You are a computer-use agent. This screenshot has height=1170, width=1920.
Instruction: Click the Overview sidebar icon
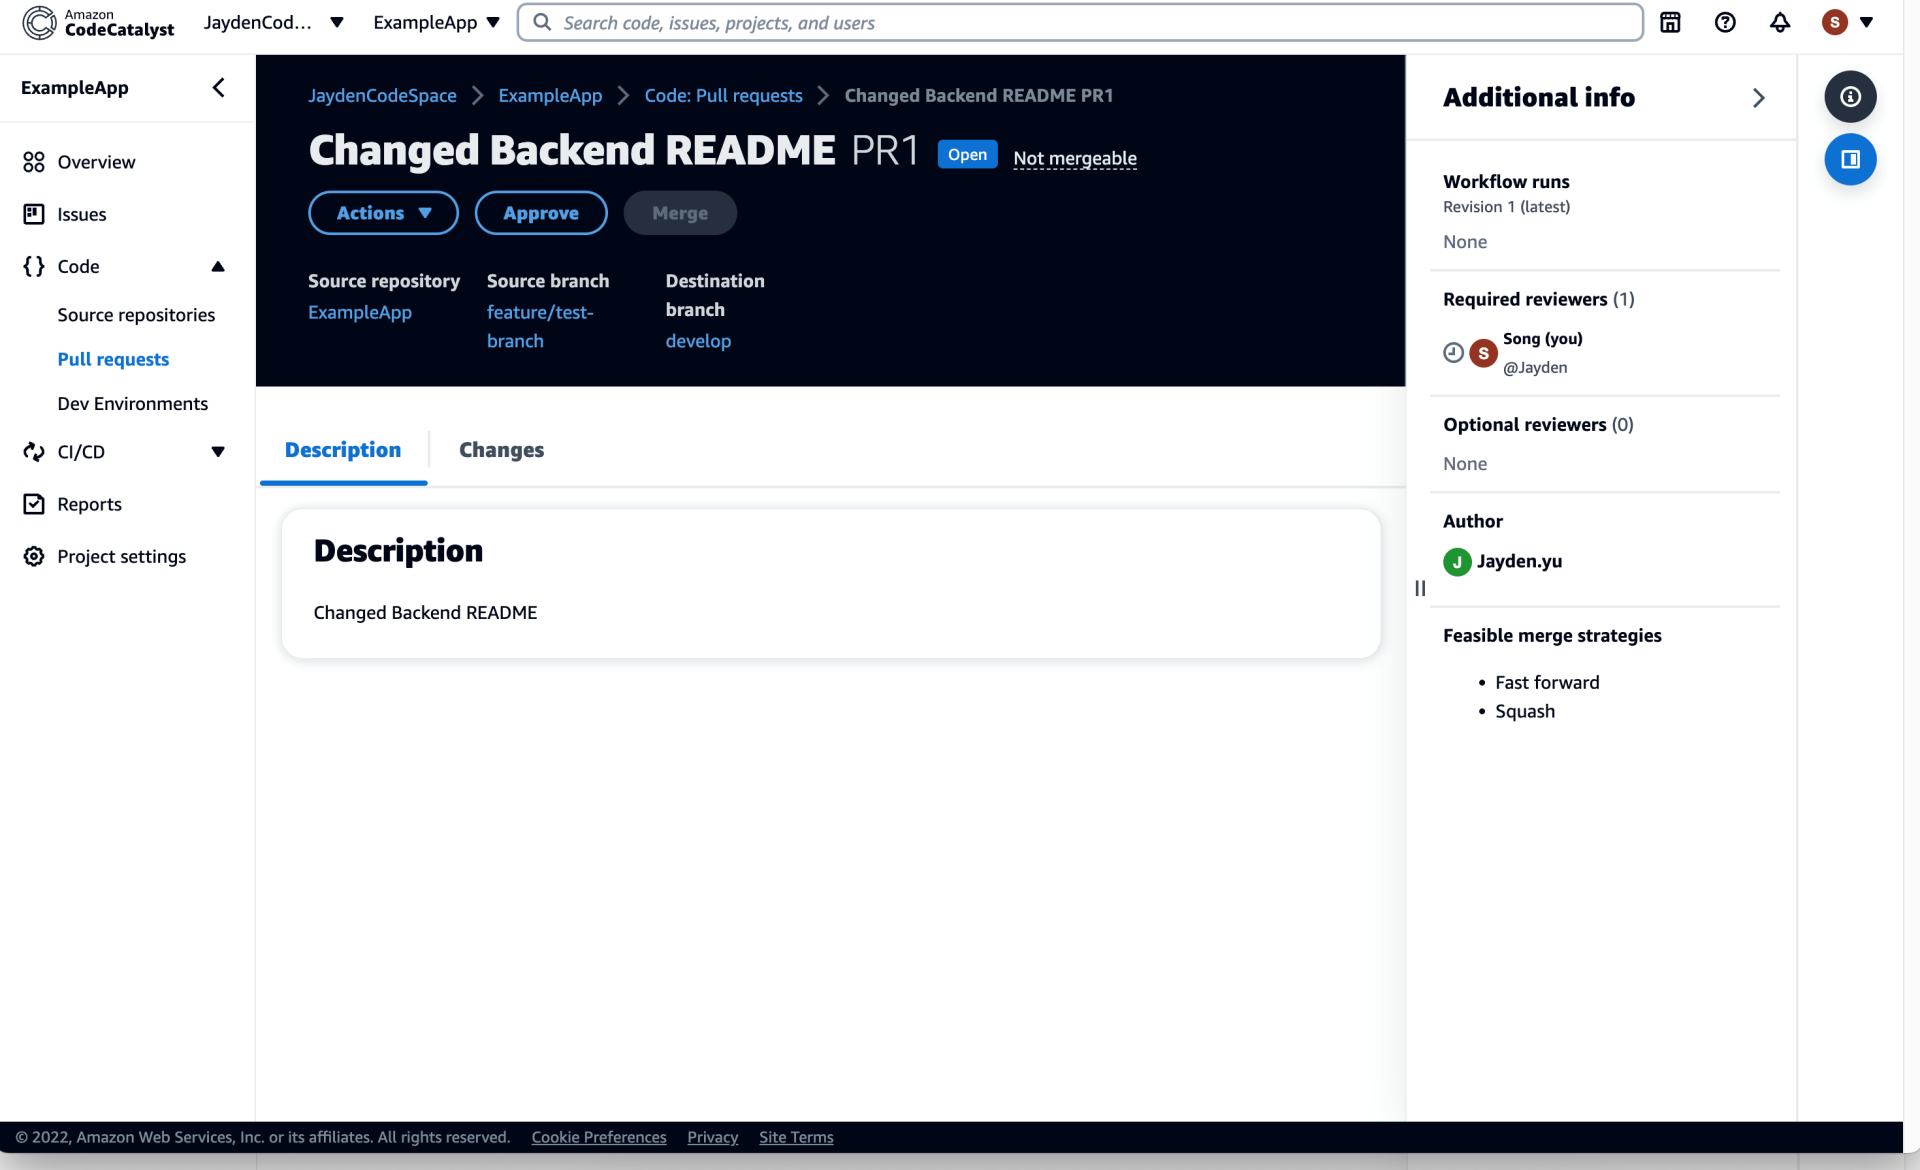coord(34,162)
